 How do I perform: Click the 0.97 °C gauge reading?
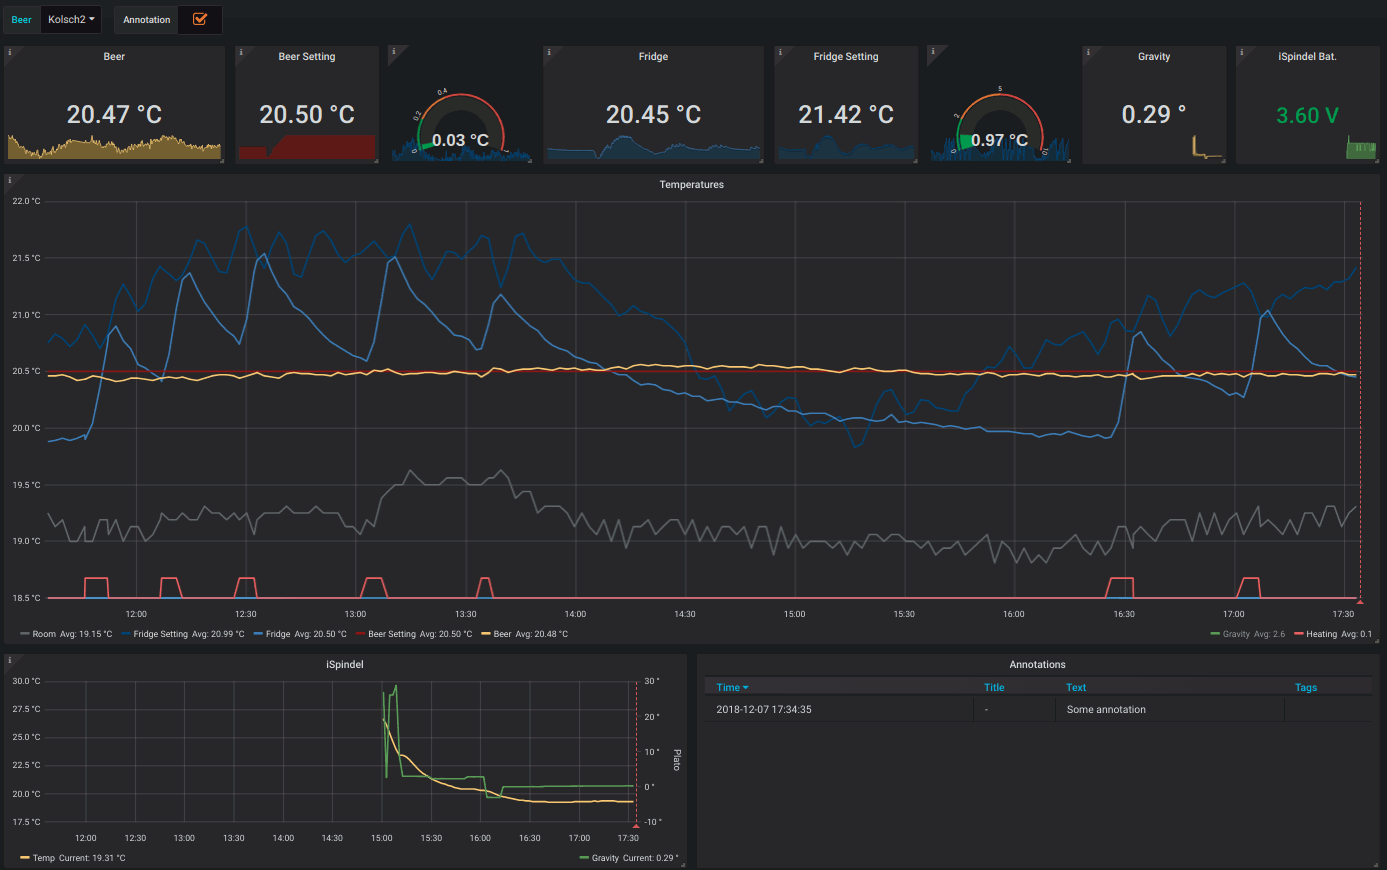[x=999, y=141]
